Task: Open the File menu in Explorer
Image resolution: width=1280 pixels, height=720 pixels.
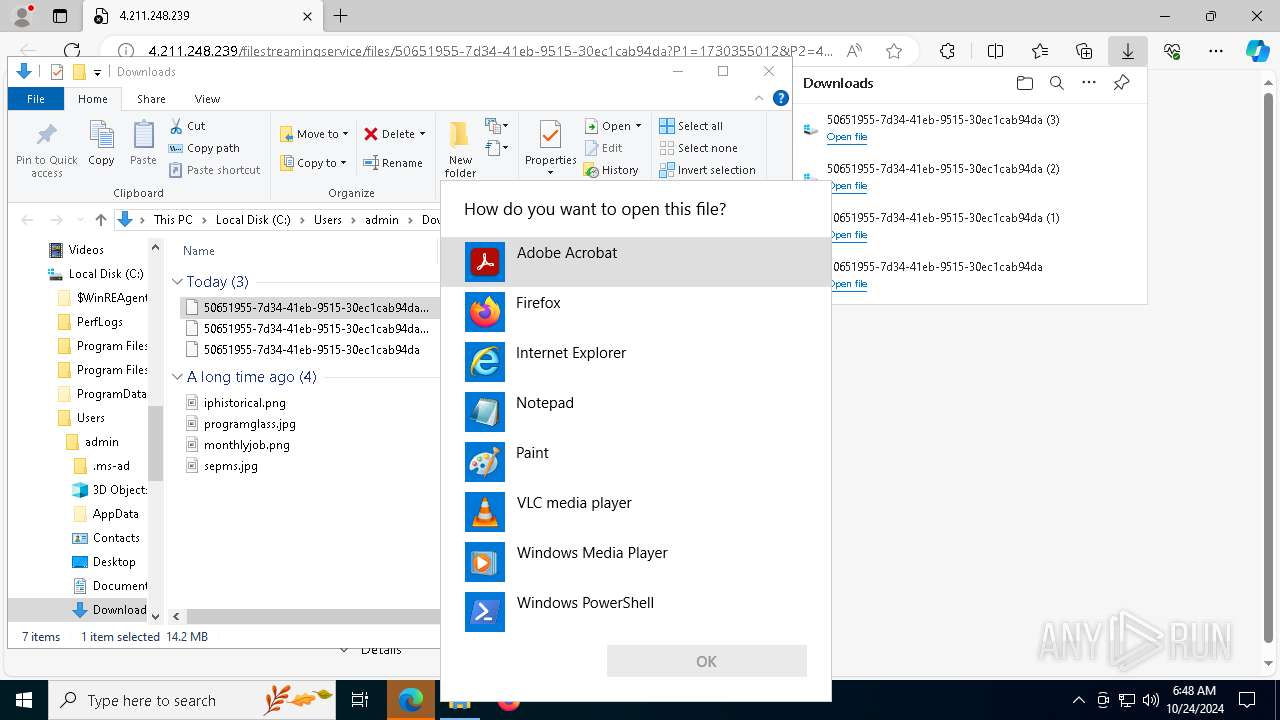Action: click(x=36, y=99)
